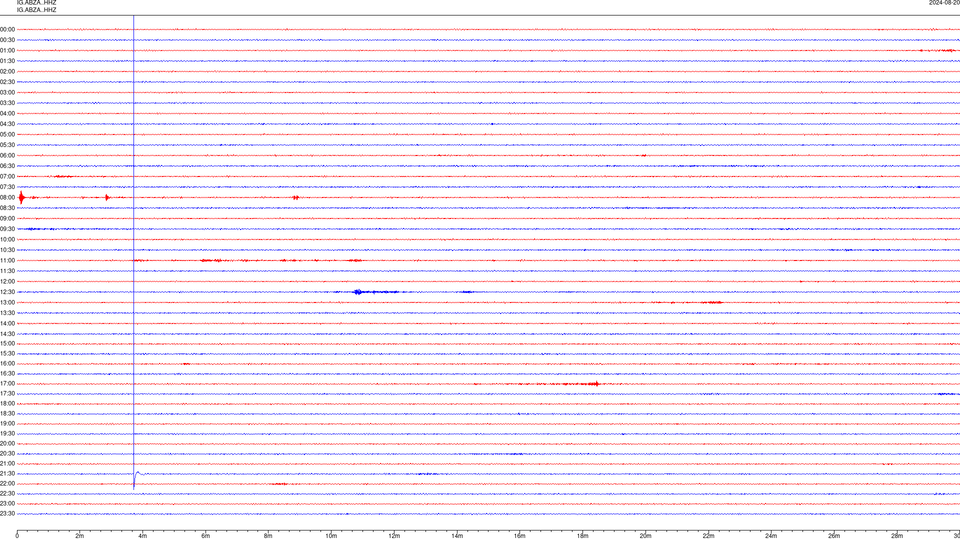Select the 17:00 row label
Viewport: 960px width, 540px height.
coord(7,384)
